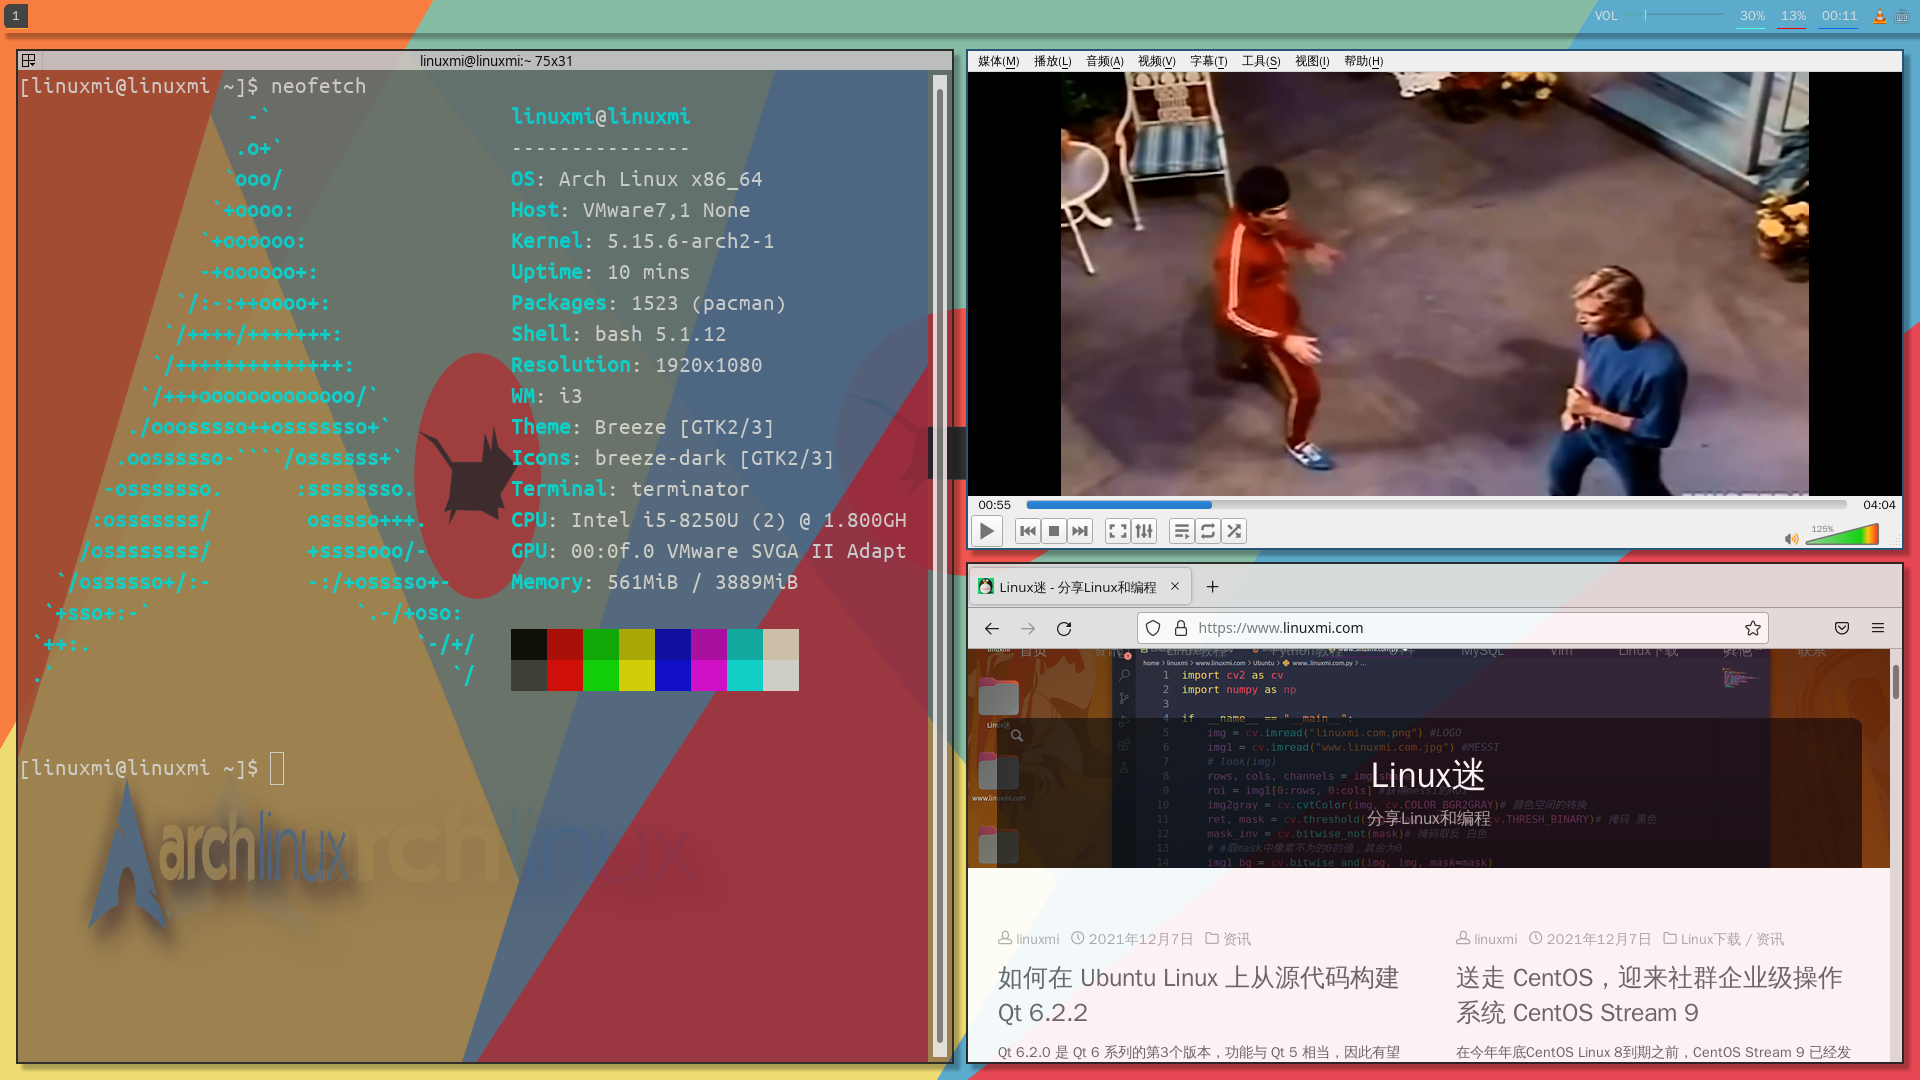Screen dimensions: 1920x1080
Task: Click the VLC video display area
Action: tap(1434, 284)
